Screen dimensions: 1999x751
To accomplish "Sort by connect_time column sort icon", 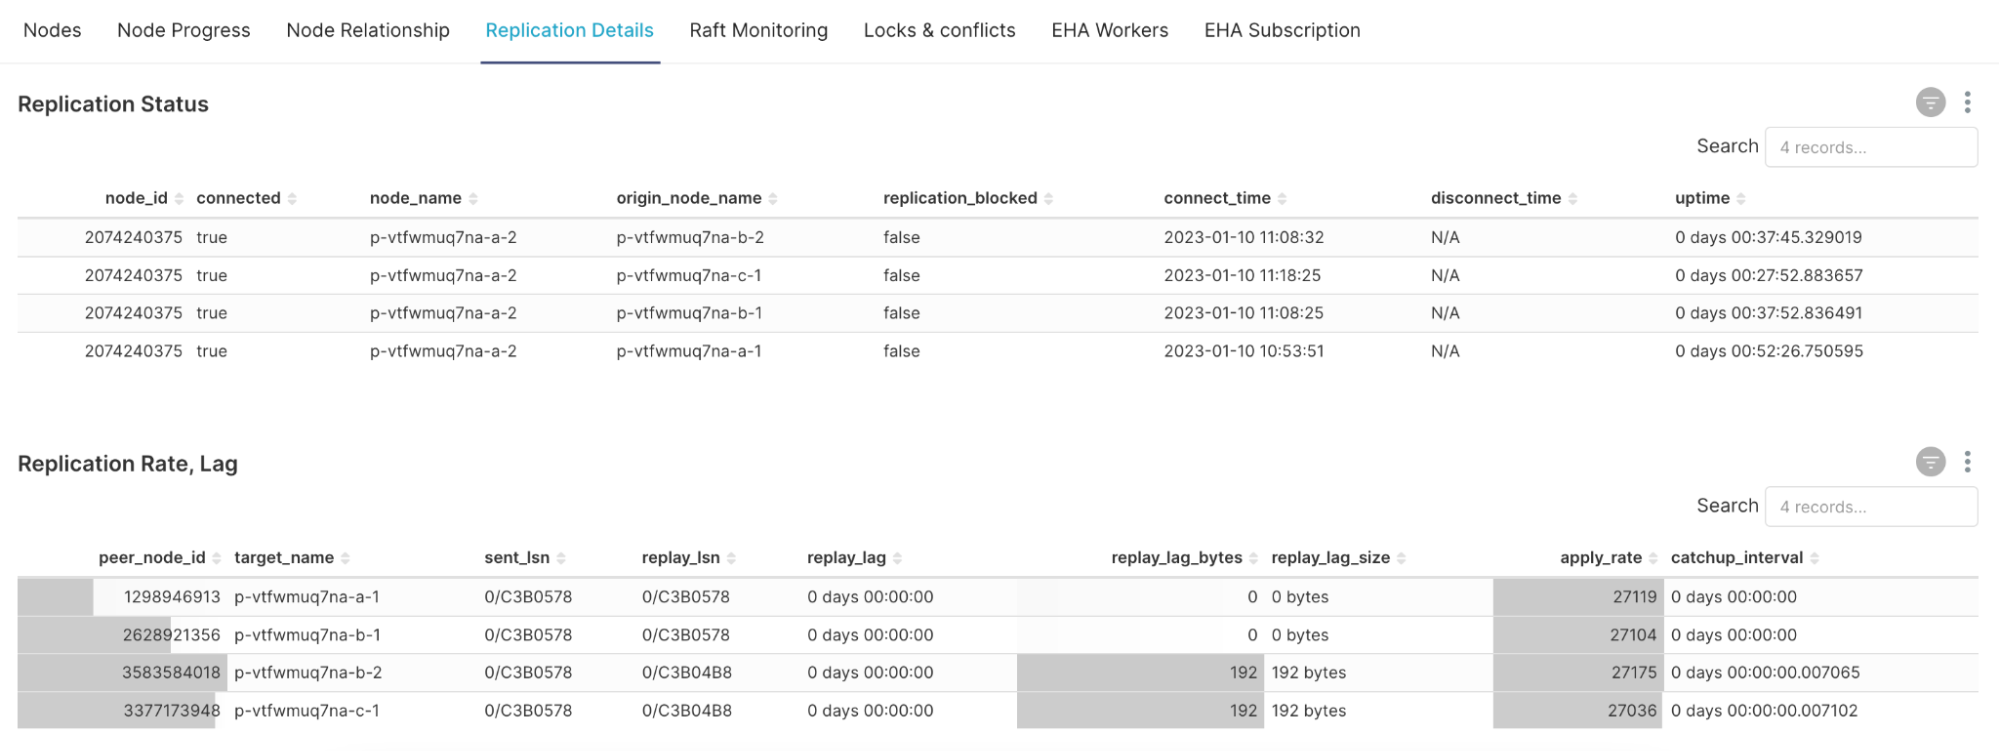I will coord(1282,199).
